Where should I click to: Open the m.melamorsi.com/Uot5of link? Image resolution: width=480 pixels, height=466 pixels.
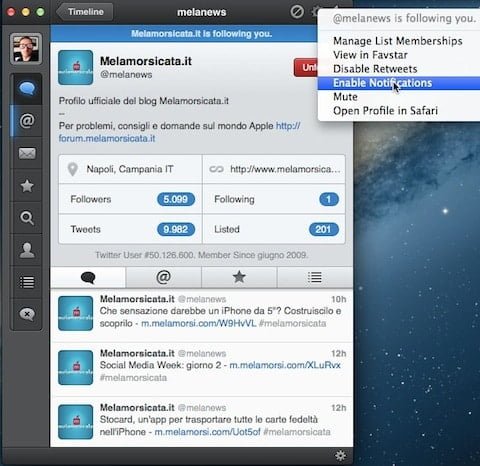coord(207,432)
